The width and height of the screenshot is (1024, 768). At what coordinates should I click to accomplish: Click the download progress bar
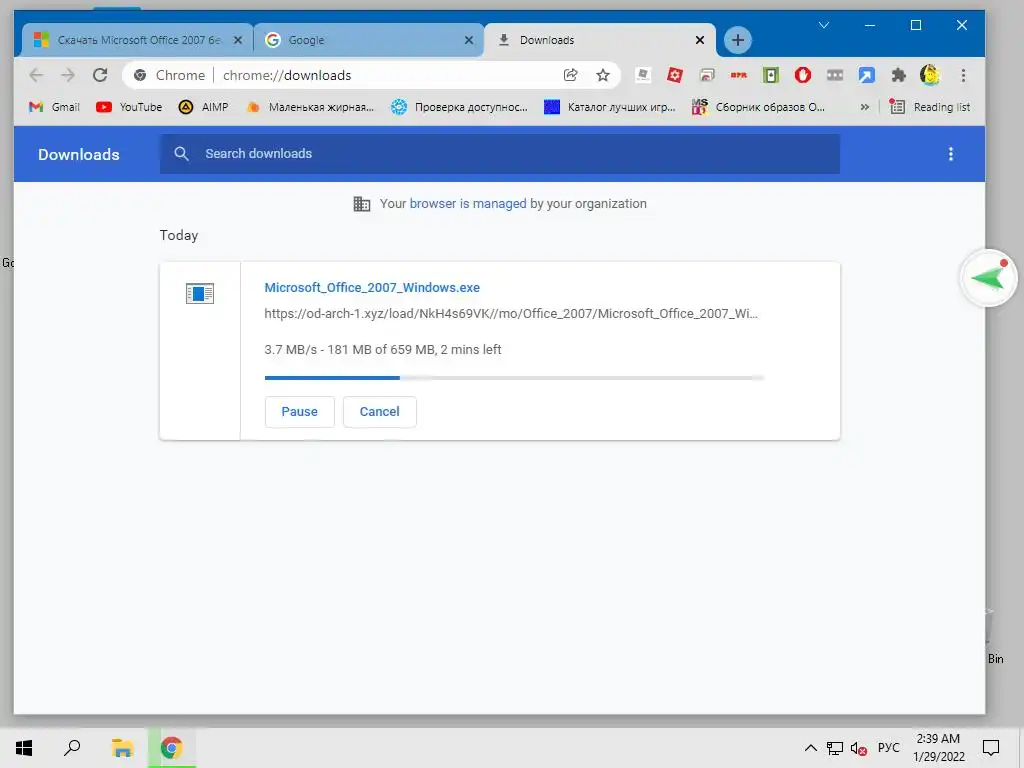[x=514, y=377]
